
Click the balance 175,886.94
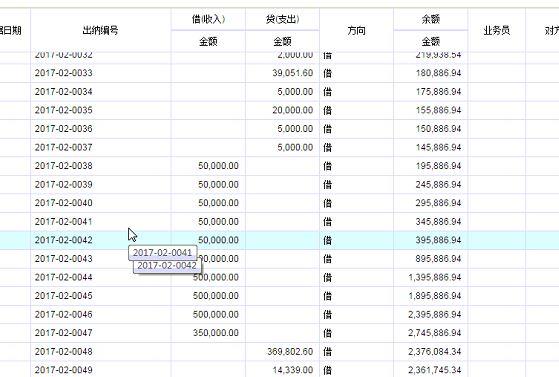pos(439,92)
